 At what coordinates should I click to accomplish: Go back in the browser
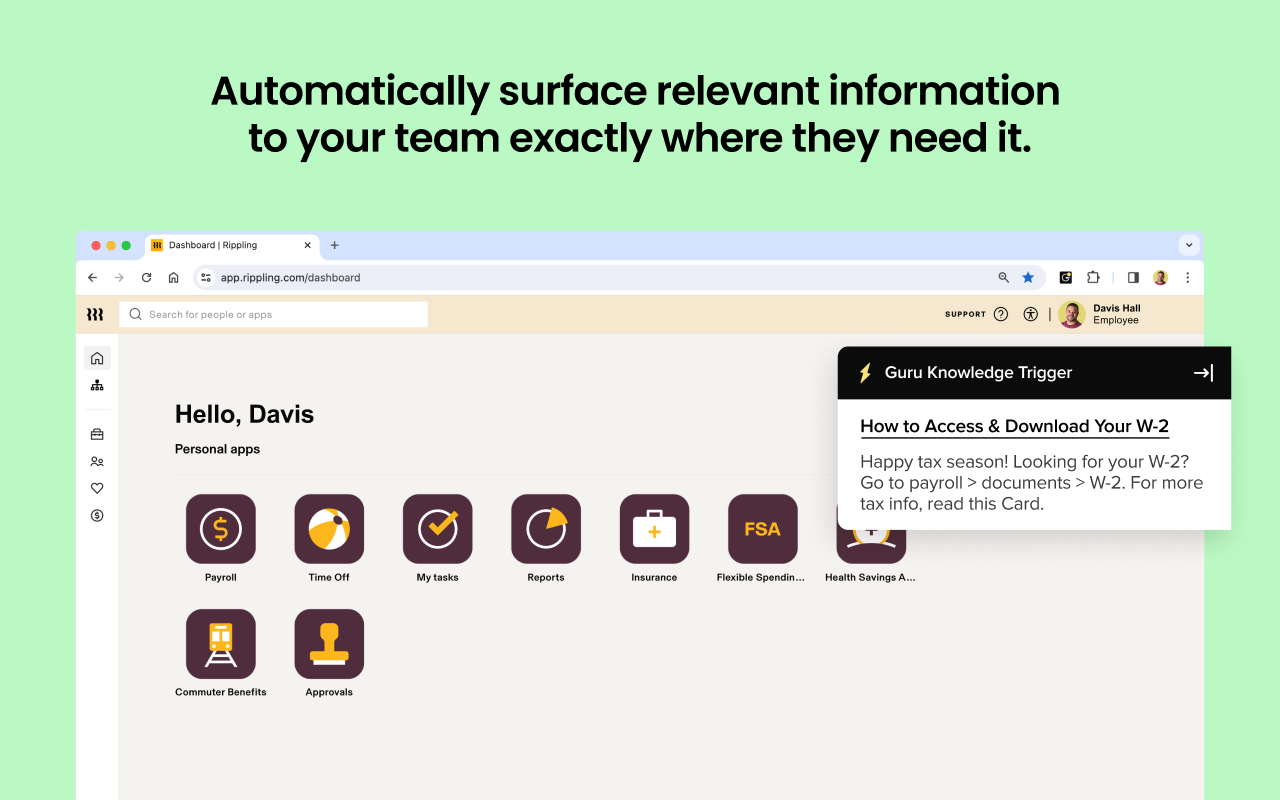pyautogui.click(x=93, y=277)
